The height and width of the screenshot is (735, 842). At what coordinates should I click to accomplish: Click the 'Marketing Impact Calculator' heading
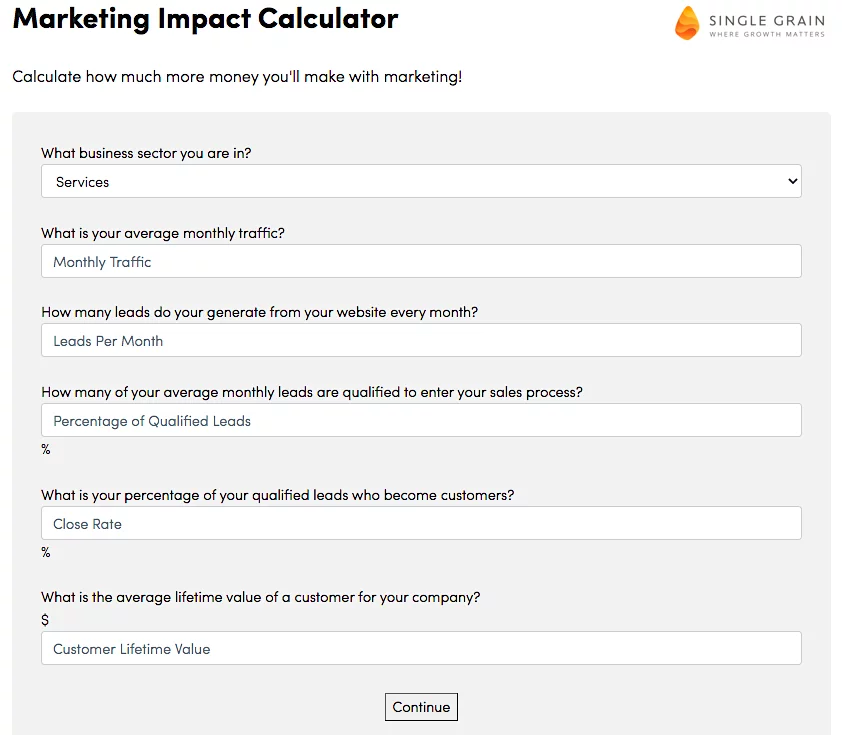tap(205, 18)
